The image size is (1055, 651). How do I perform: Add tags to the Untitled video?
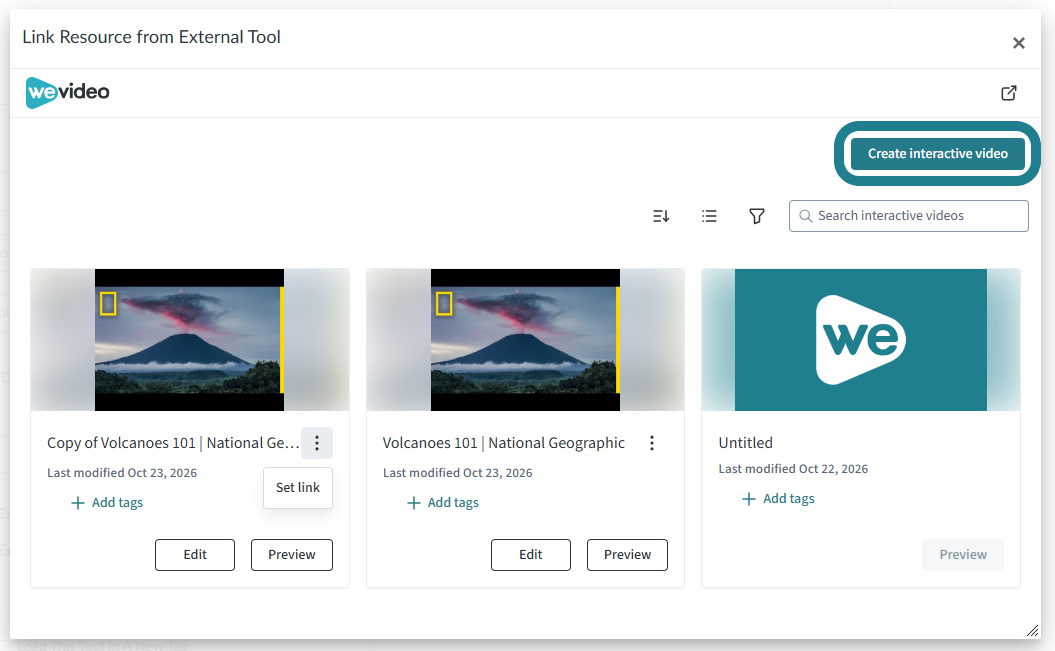(x=778, y=498)
